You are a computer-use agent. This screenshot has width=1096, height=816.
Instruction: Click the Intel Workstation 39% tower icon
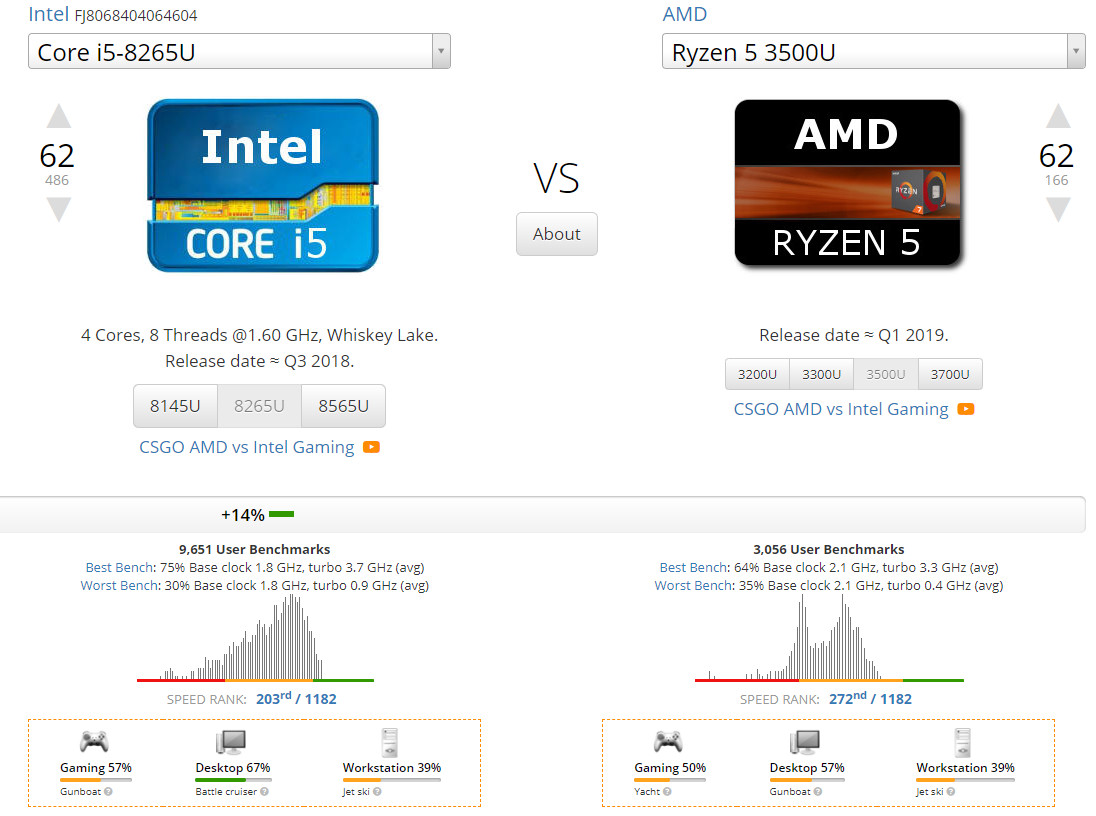(390, 743)
